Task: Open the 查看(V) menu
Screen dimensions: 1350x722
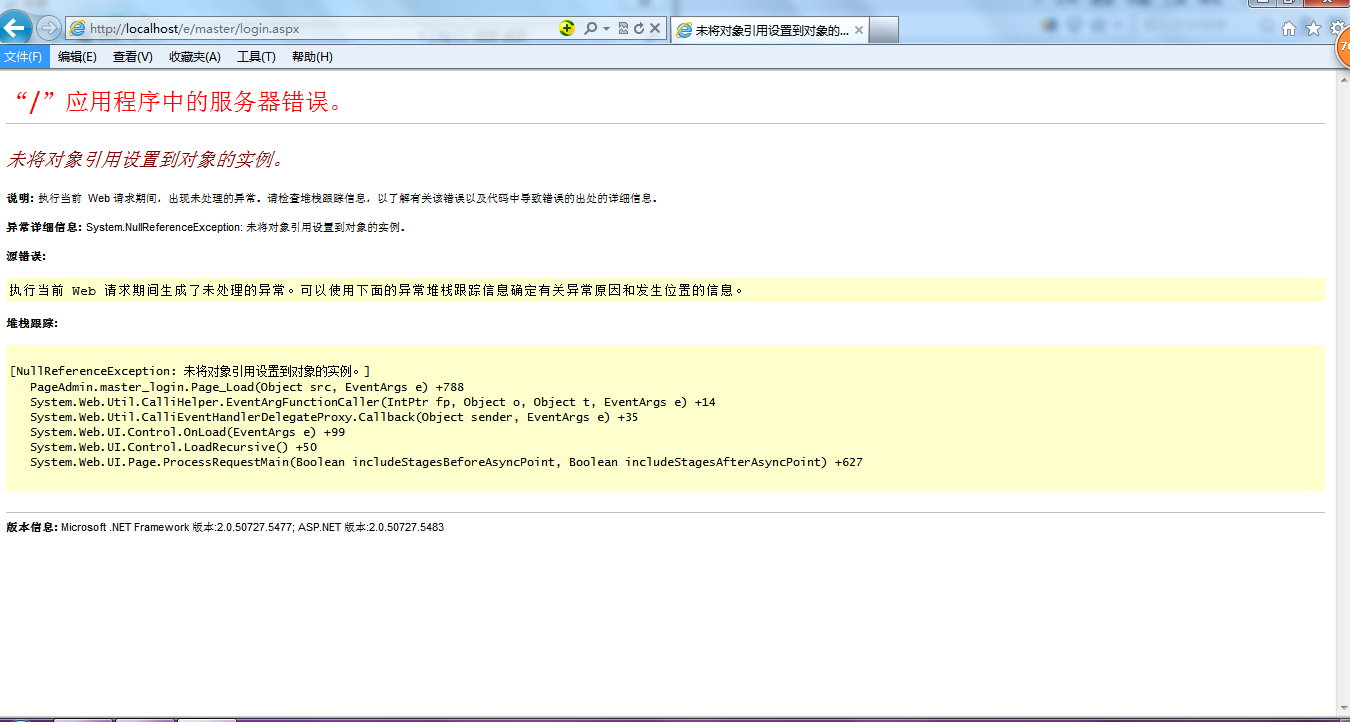Action: (132, 57)
